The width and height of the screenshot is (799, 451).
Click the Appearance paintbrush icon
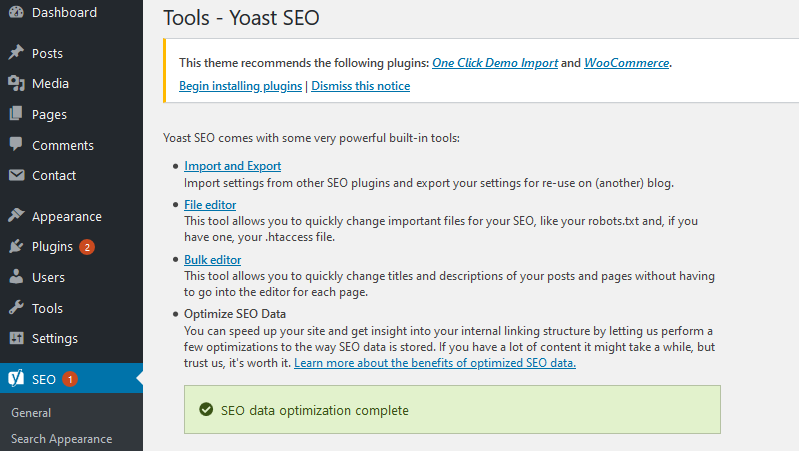coord(16,216)
